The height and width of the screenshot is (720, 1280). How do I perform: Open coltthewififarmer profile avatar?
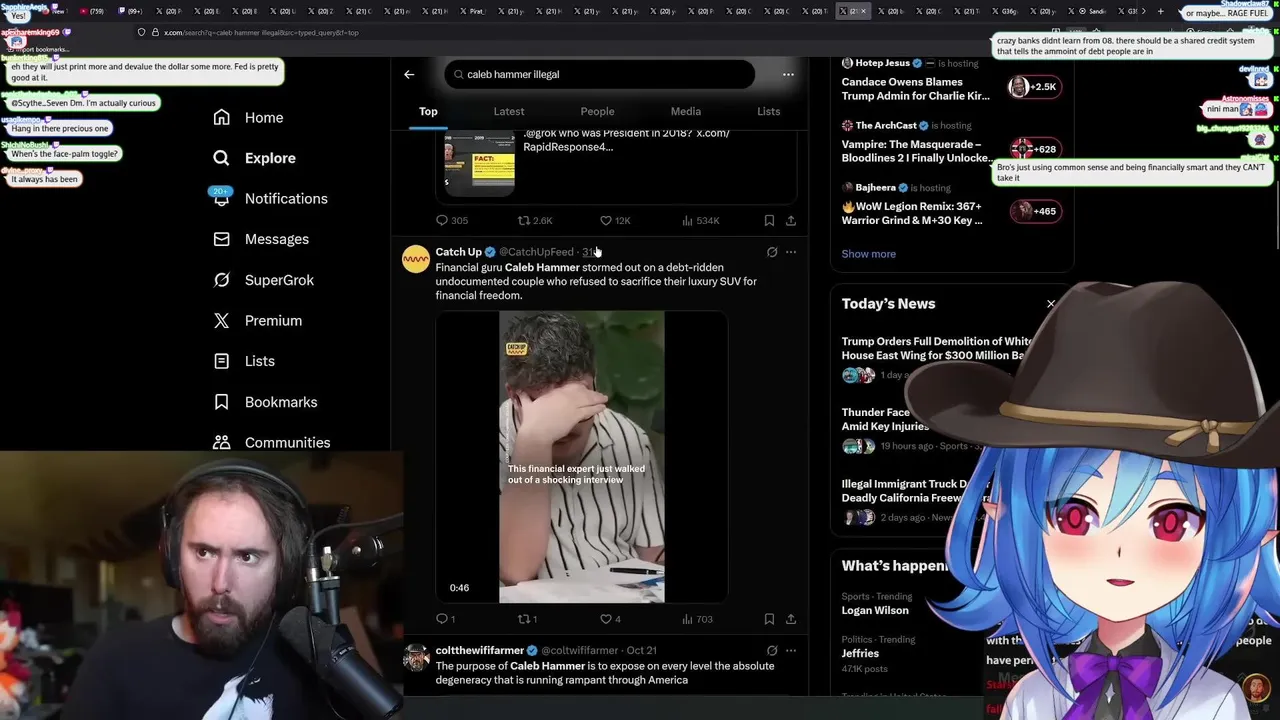[416, 658]
